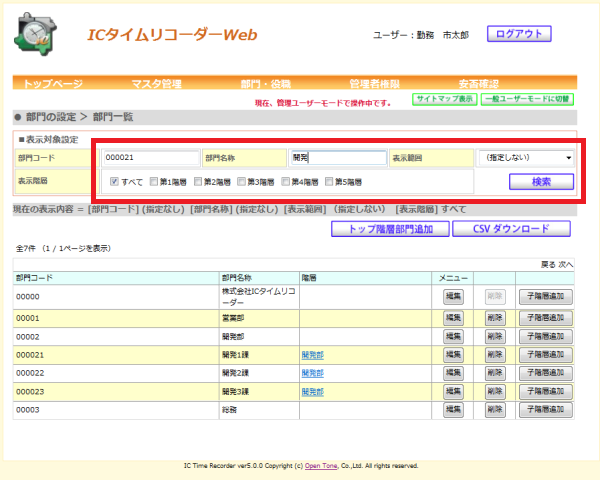The height and width of the screenshot is (480, 600).
Task: Check the 第4階層 checkbox
Action: pyautogui.click(x=285, y=181)
